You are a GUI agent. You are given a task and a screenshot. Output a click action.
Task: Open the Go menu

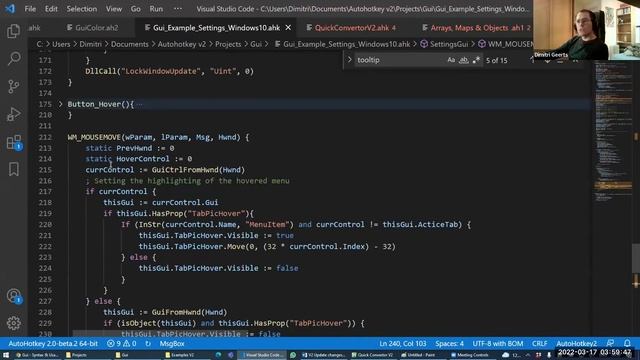click(136, 9)
